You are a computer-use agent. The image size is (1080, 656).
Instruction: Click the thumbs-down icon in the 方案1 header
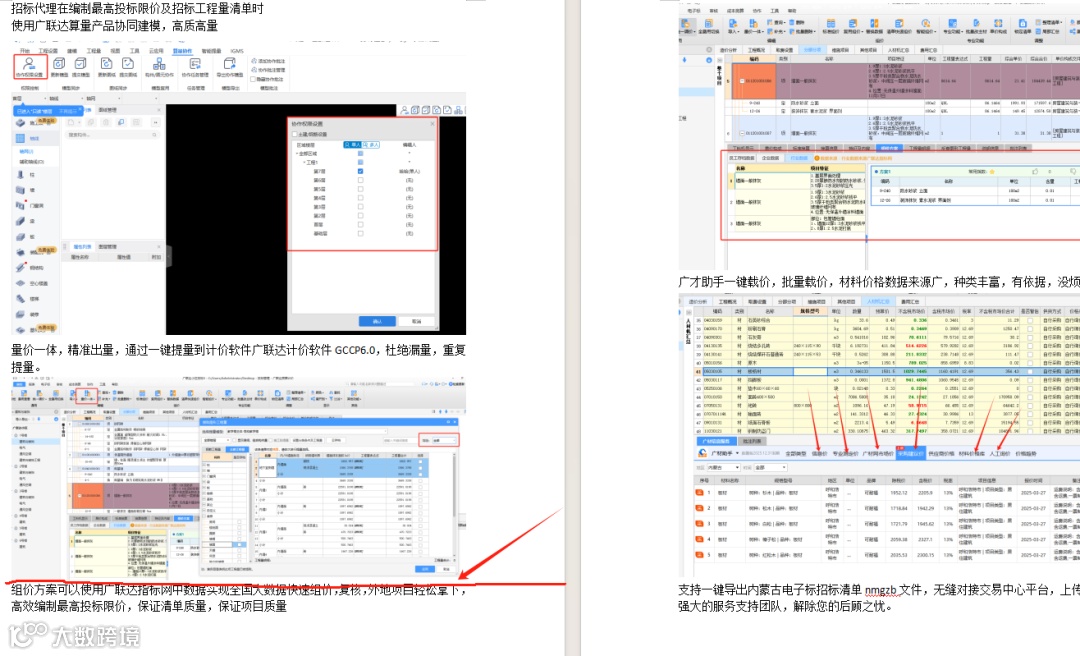(x=1073, y=172)
